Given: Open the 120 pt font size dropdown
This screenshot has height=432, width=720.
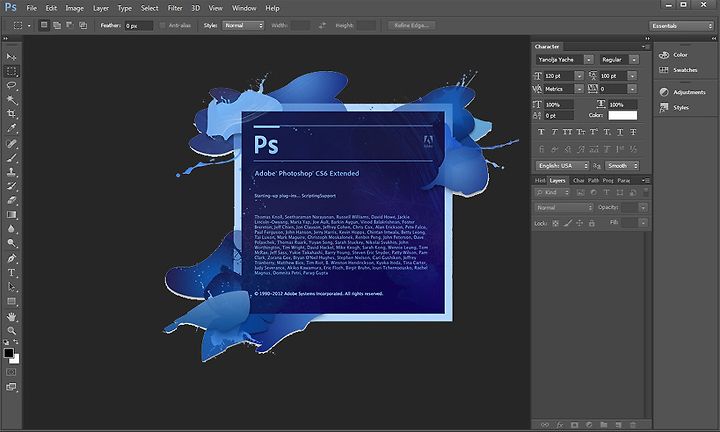Looking at the screenshot, I should click(x=579, y=76).
